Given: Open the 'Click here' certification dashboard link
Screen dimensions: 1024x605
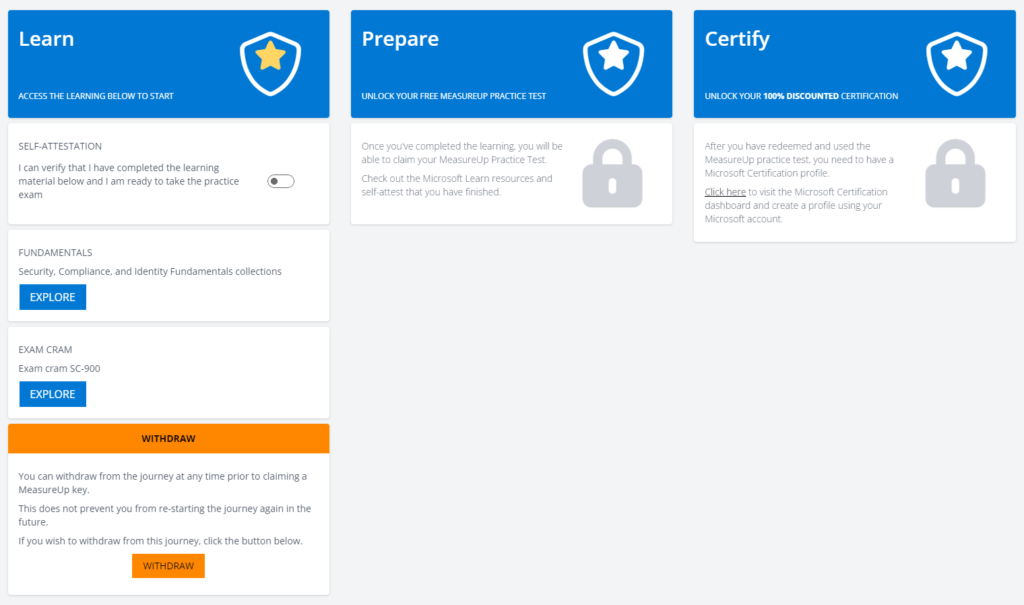Looking at the screenshot, I should (725, 192).
